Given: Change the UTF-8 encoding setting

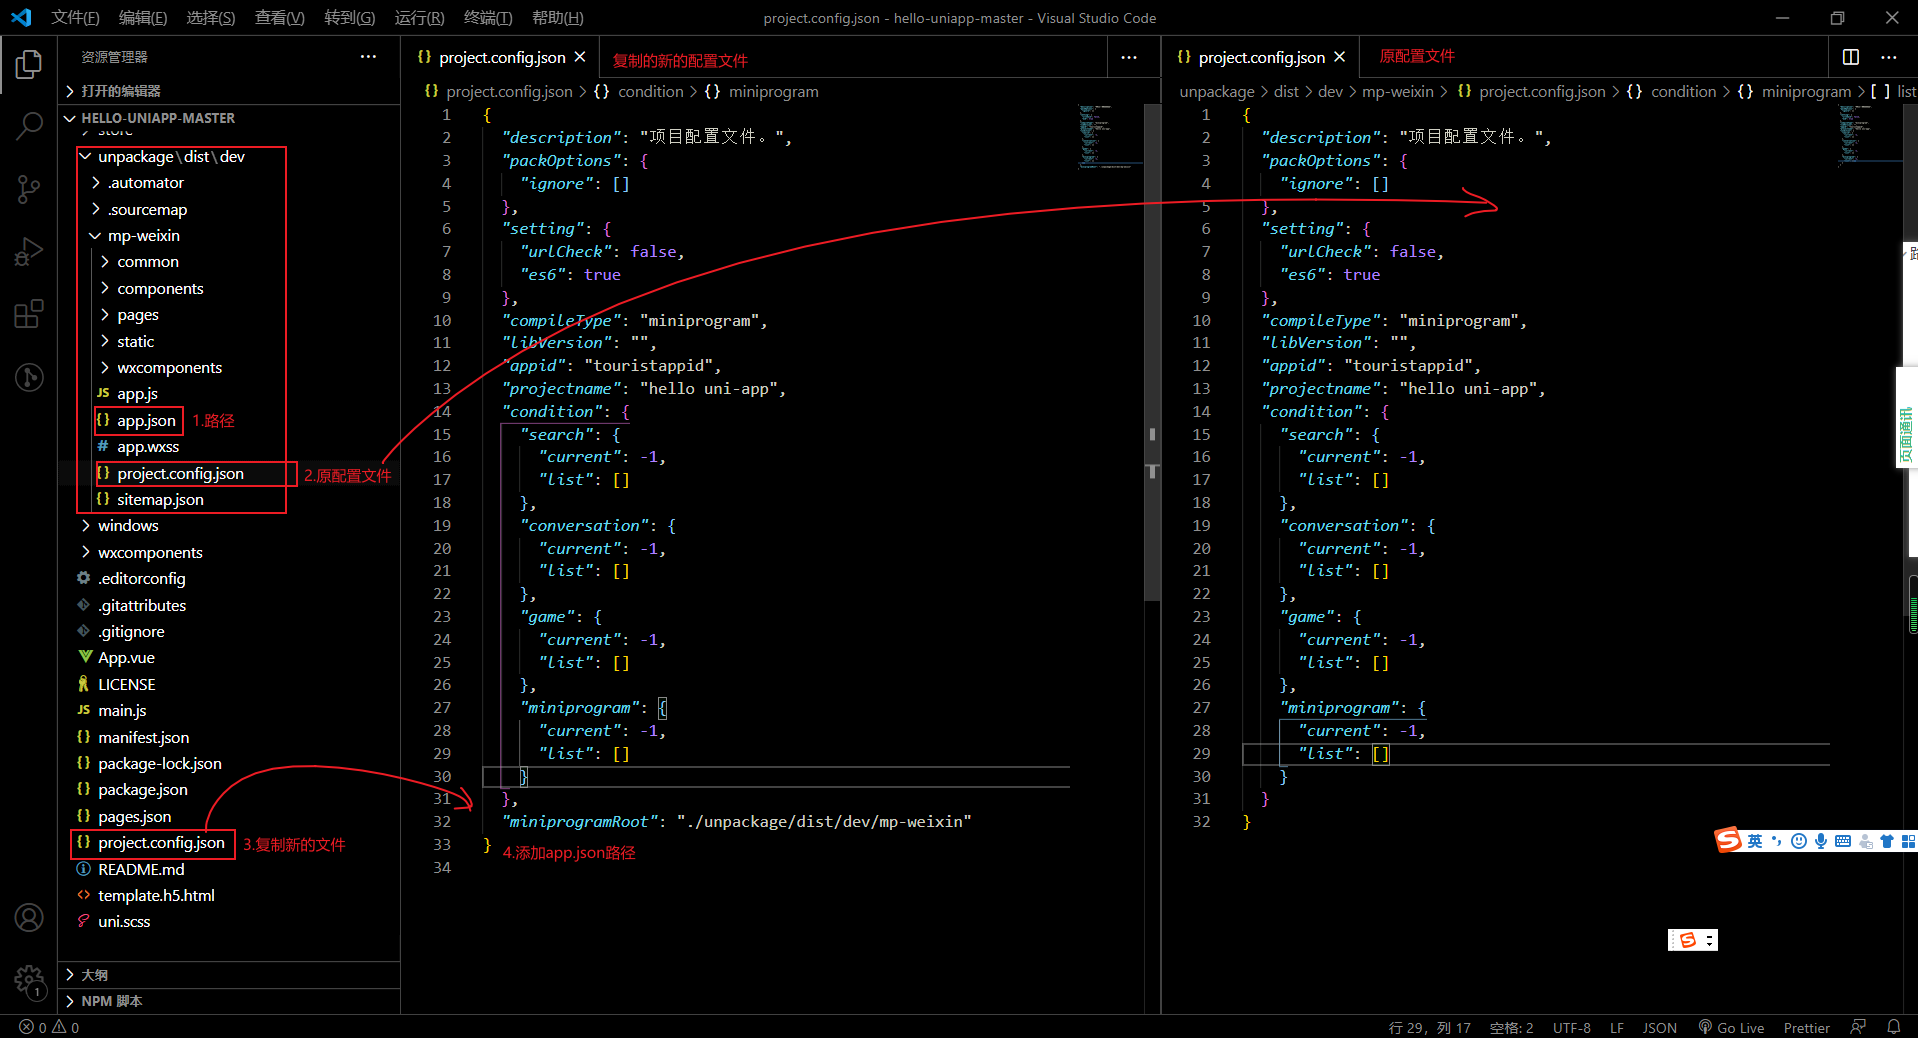Looking at the screenshot, I should point(1572,1027).
